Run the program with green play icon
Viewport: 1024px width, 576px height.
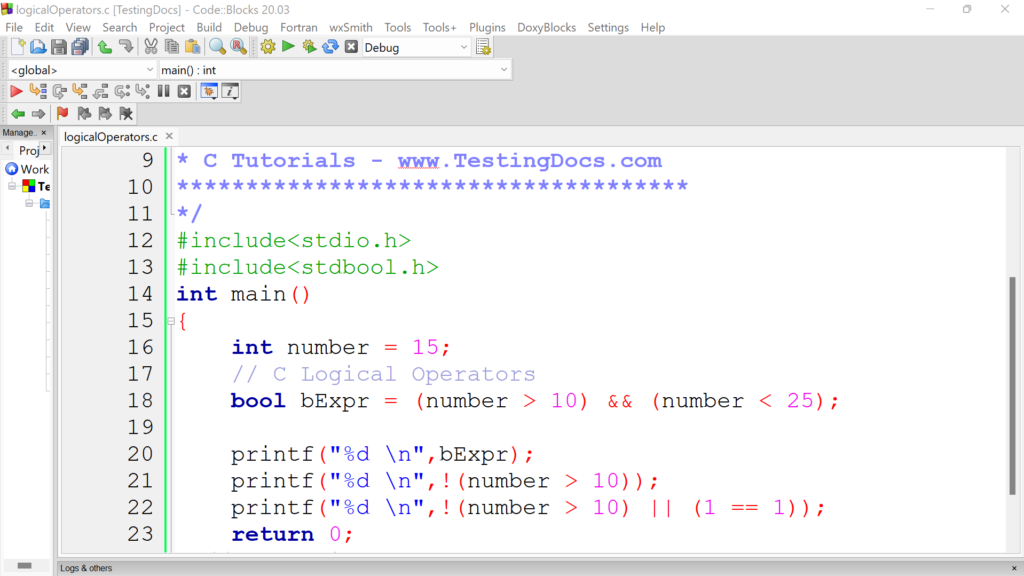(x=288, y=47)
